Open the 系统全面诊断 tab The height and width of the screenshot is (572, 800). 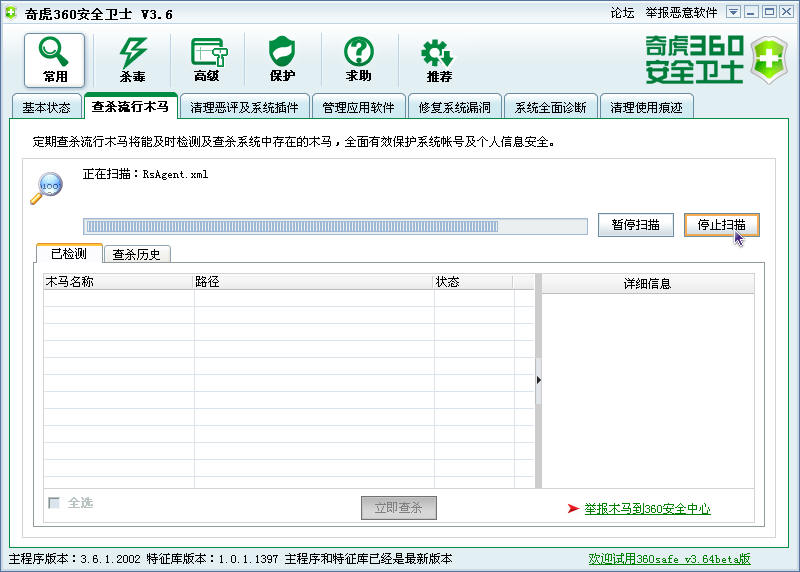pos(551,107)
